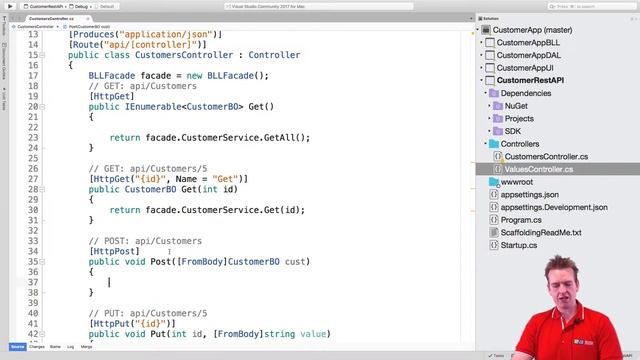The height and width of the screenshot is (360, 640).
Task: Open ScaffoldingReadMe.txt file
Action: click(541, 232)
